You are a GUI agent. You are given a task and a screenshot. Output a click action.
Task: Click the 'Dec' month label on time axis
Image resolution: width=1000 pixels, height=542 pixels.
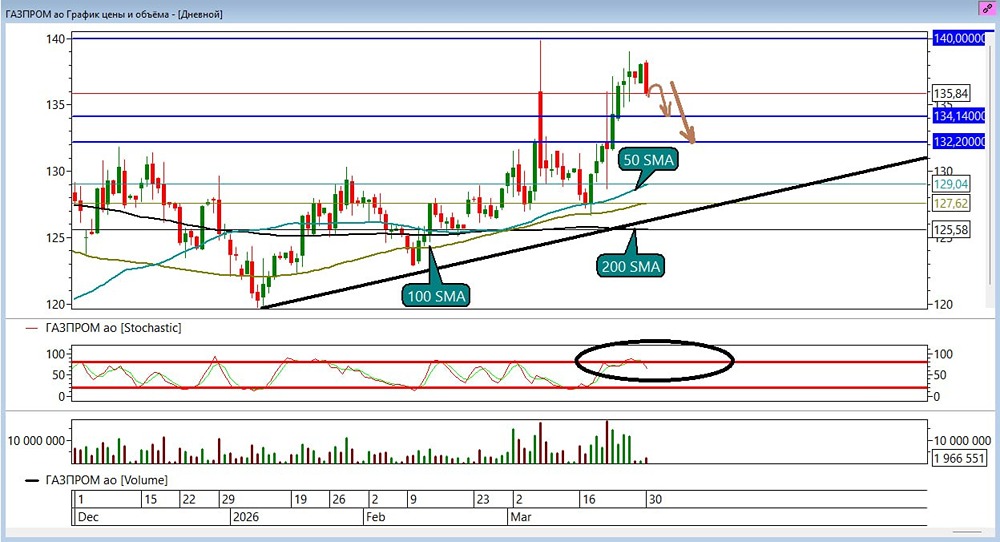(x=88, y=516)
